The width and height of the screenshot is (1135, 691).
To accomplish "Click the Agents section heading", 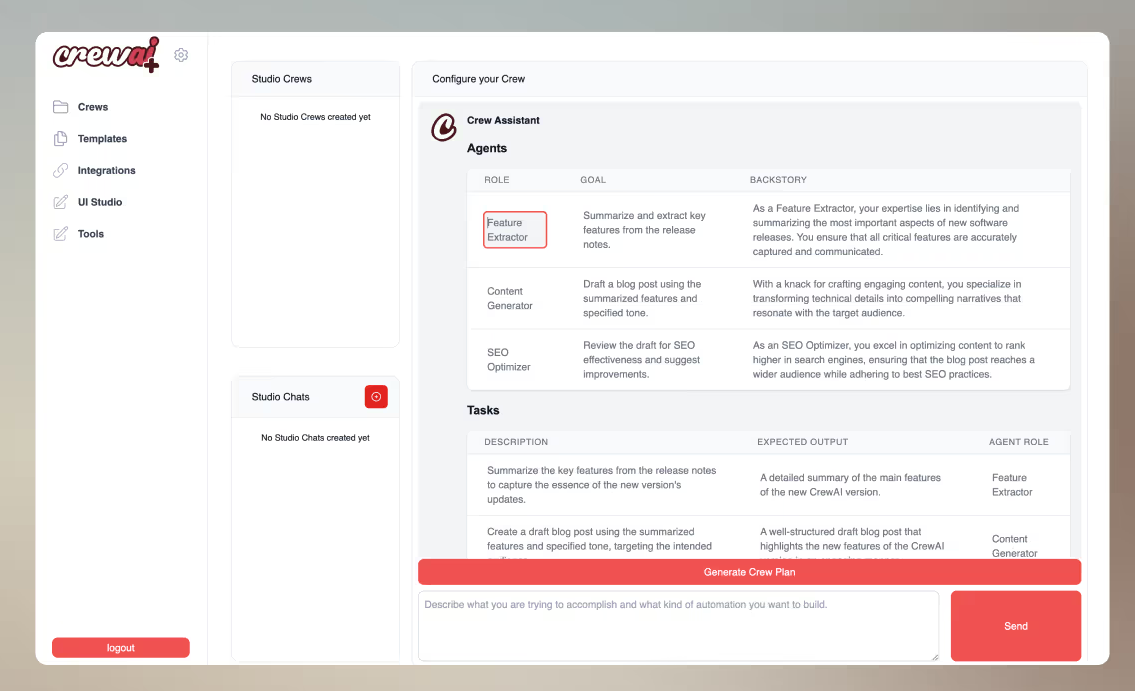I will [486, 148].
